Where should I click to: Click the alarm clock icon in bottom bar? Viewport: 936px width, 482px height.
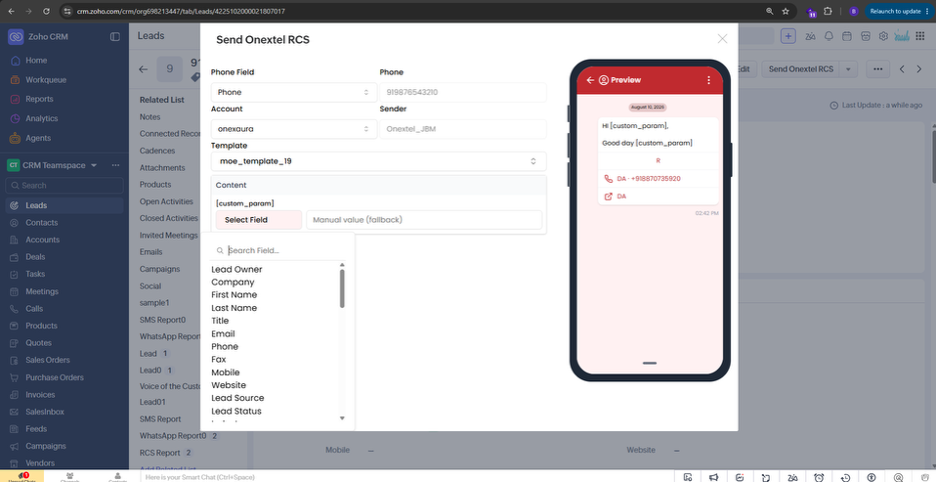point(819,477)
